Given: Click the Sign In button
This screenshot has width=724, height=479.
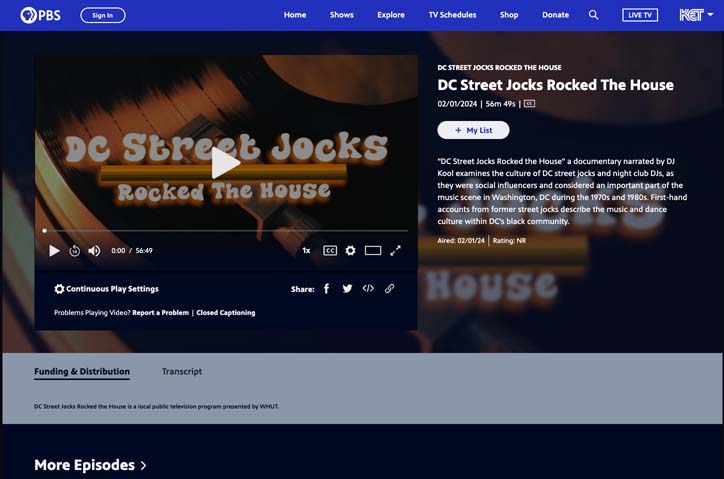Looking at the screenshot, I should tap(103, 15).
